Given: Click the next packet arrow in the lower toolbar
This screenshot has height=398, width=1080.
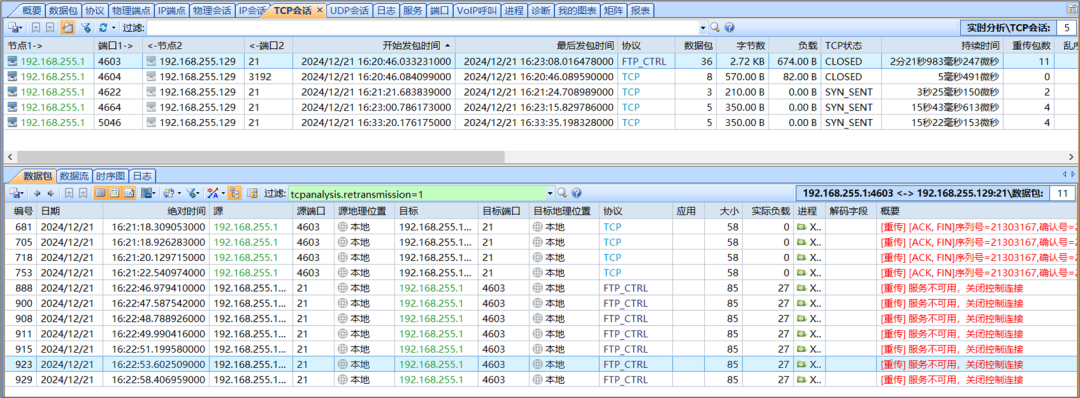Looking at the screenshot, I should click(x=51, y=193).
